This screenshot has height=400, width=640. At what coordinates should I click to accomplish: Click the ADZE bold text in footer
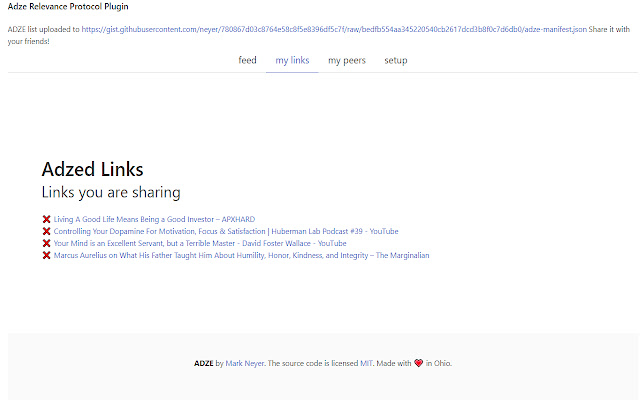click(x=204, y=363)
